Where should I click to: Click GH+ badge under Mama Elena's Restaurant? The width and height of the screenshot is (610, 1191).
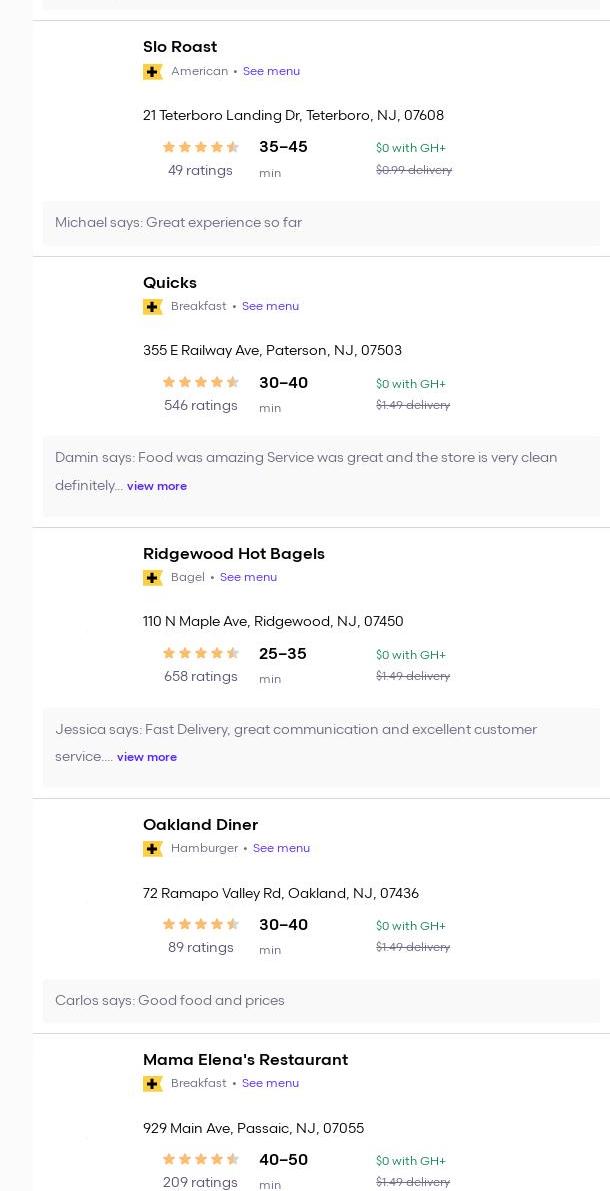point(152,1084)
